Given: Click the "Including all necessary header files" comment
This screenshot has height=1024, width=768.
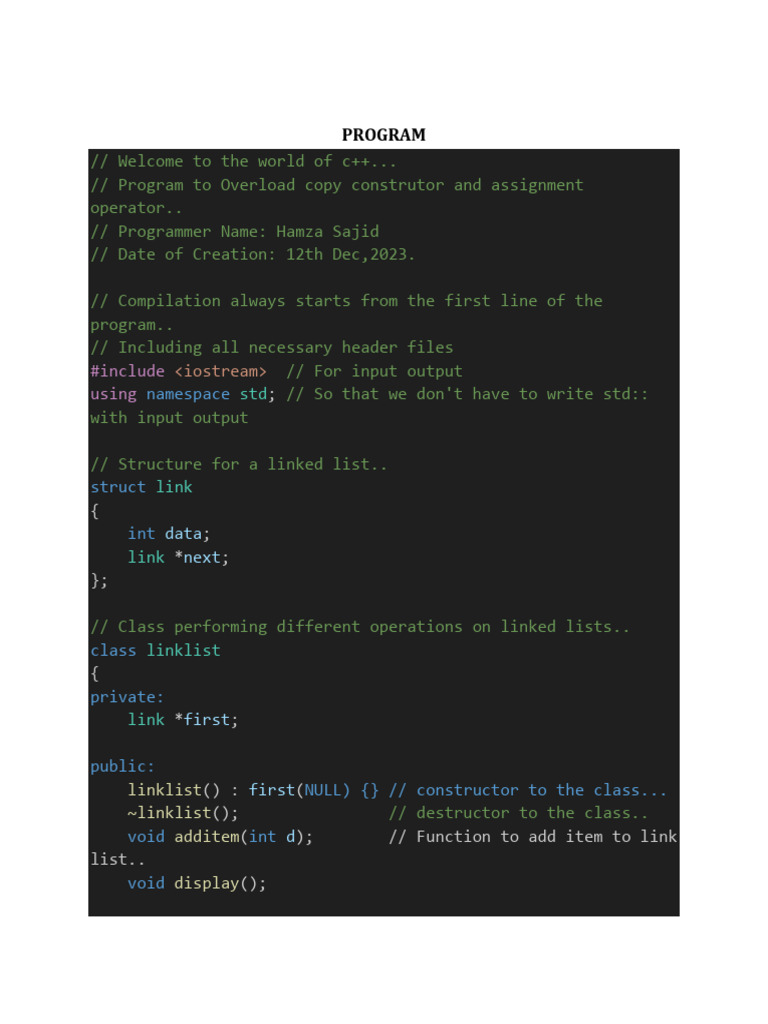Looking at the screenshot, I should pos(271,348).
